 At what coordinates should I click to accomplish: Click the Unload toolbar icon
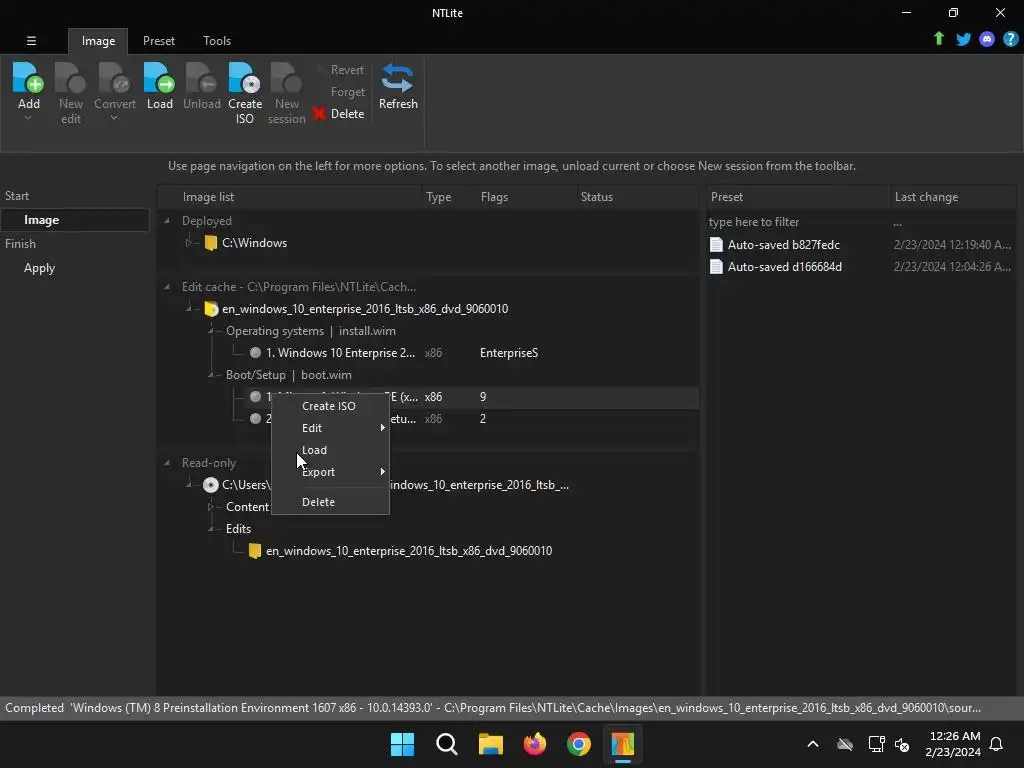[x=202, y=77]
